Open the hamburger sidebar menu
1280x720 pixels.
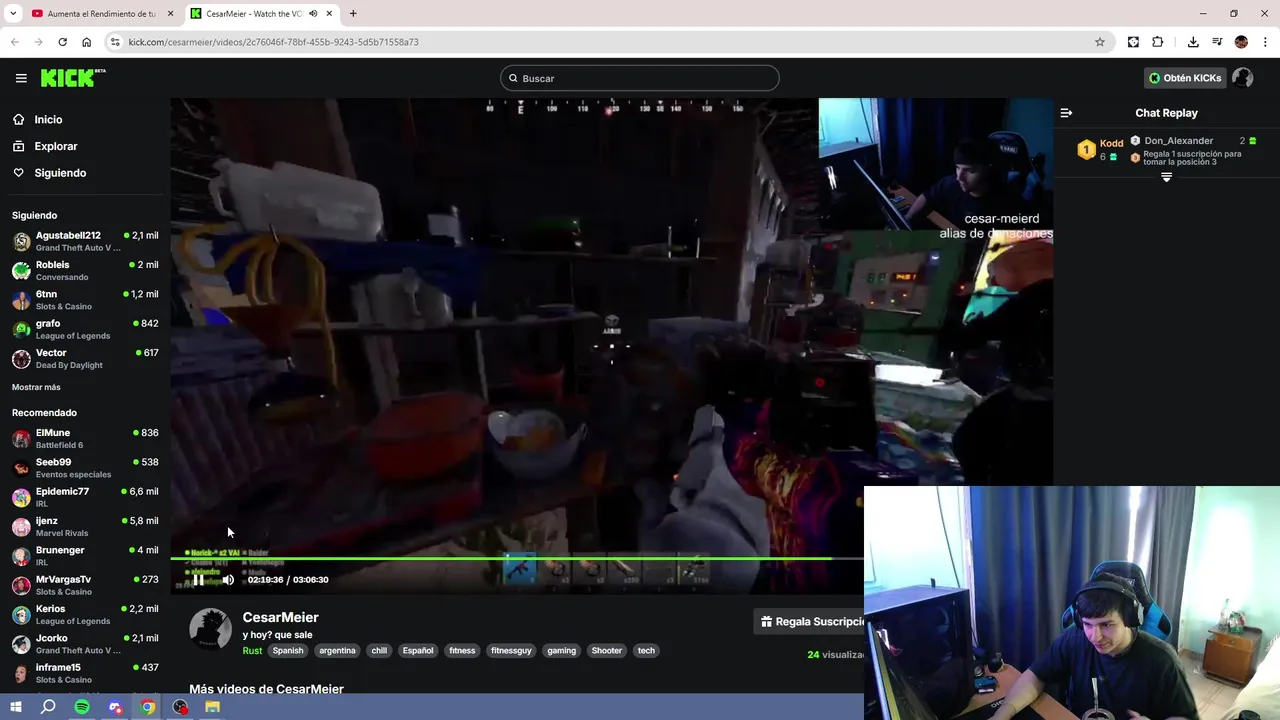point(21,78)
